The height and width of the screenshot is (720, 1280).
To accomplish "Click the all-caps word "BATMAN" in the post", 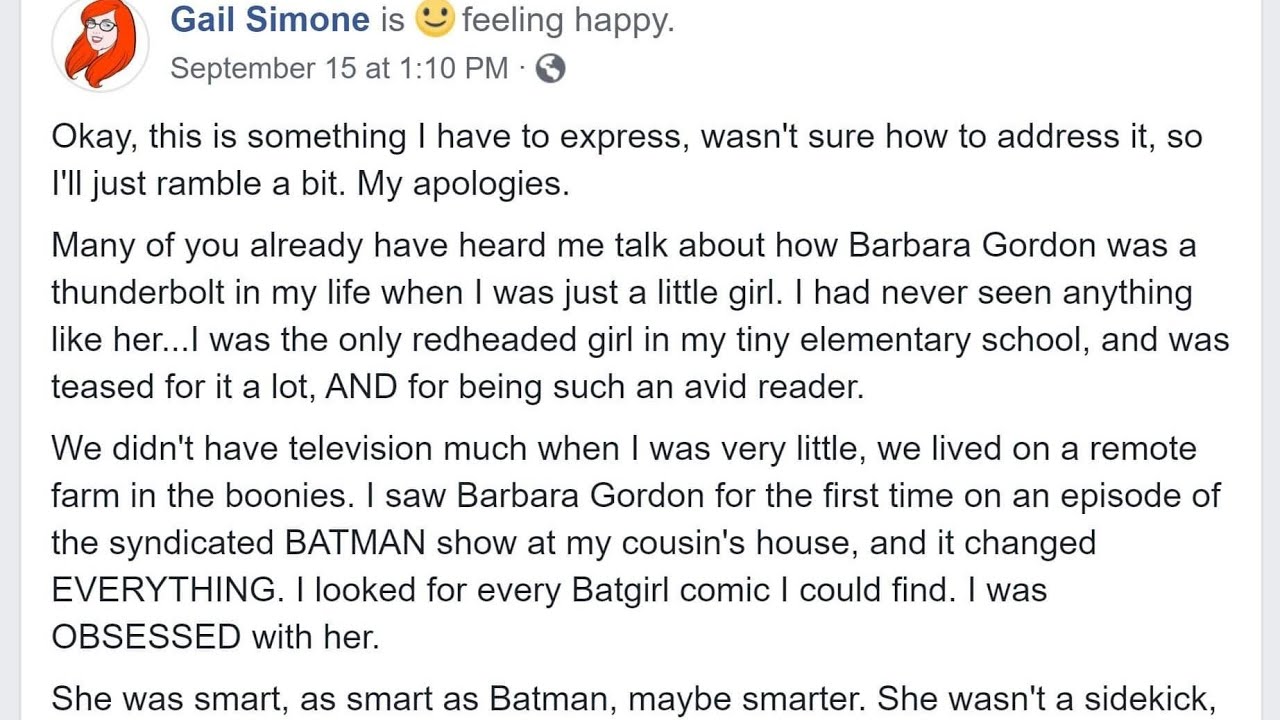I will pyautogui.click(x=354, y=543).
